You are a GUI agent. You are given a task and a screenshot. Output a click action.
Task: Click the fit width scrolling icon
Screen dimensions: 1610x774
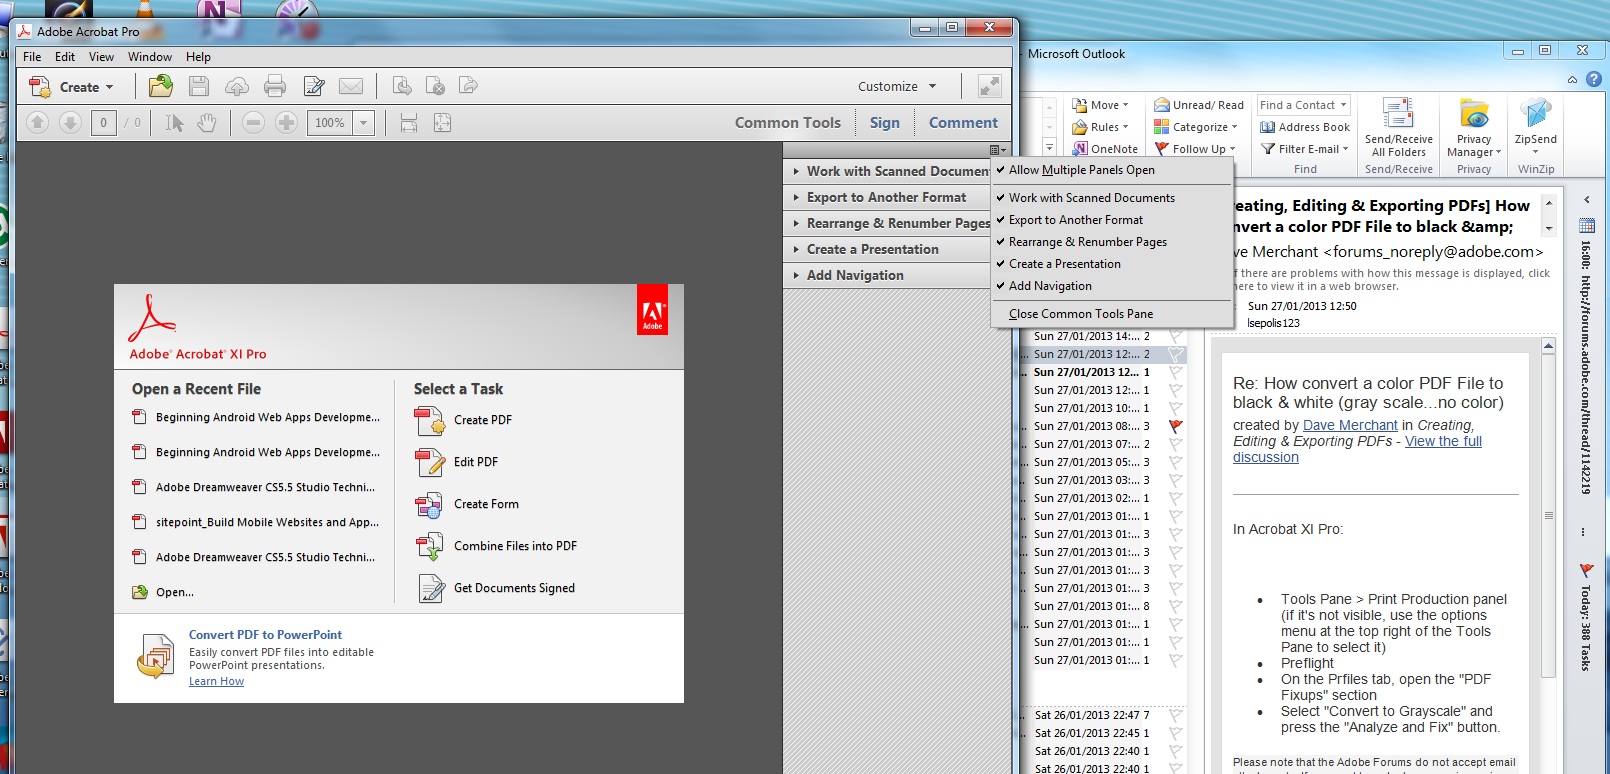coord(409,123)
